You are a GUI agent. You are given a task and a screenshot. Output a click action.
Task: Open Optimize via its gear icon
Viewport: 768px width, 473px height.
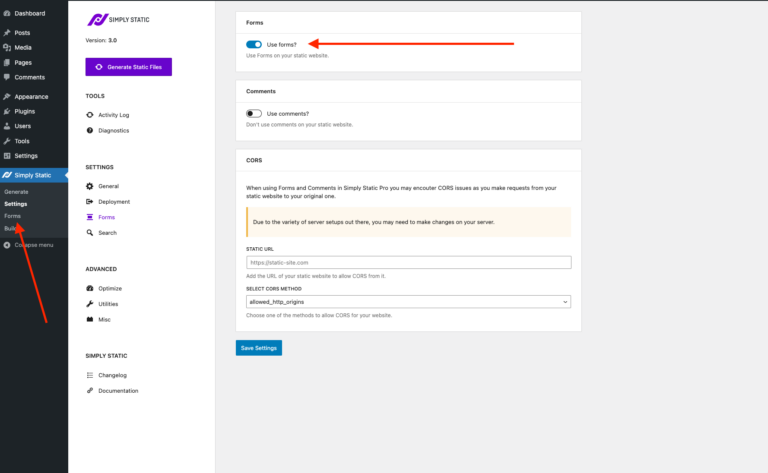click(x=90, y=288)
